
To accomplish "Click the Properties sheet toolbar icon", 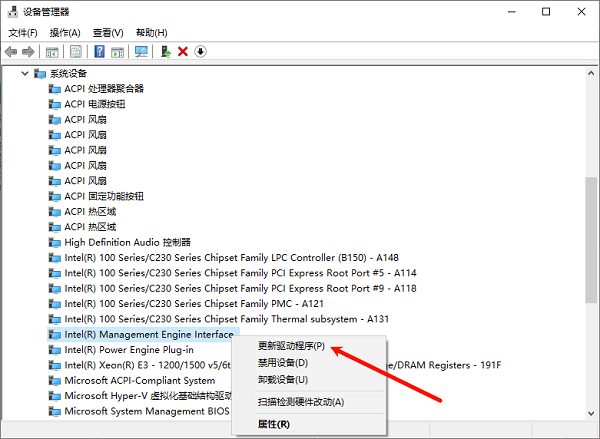I will 75,51.
